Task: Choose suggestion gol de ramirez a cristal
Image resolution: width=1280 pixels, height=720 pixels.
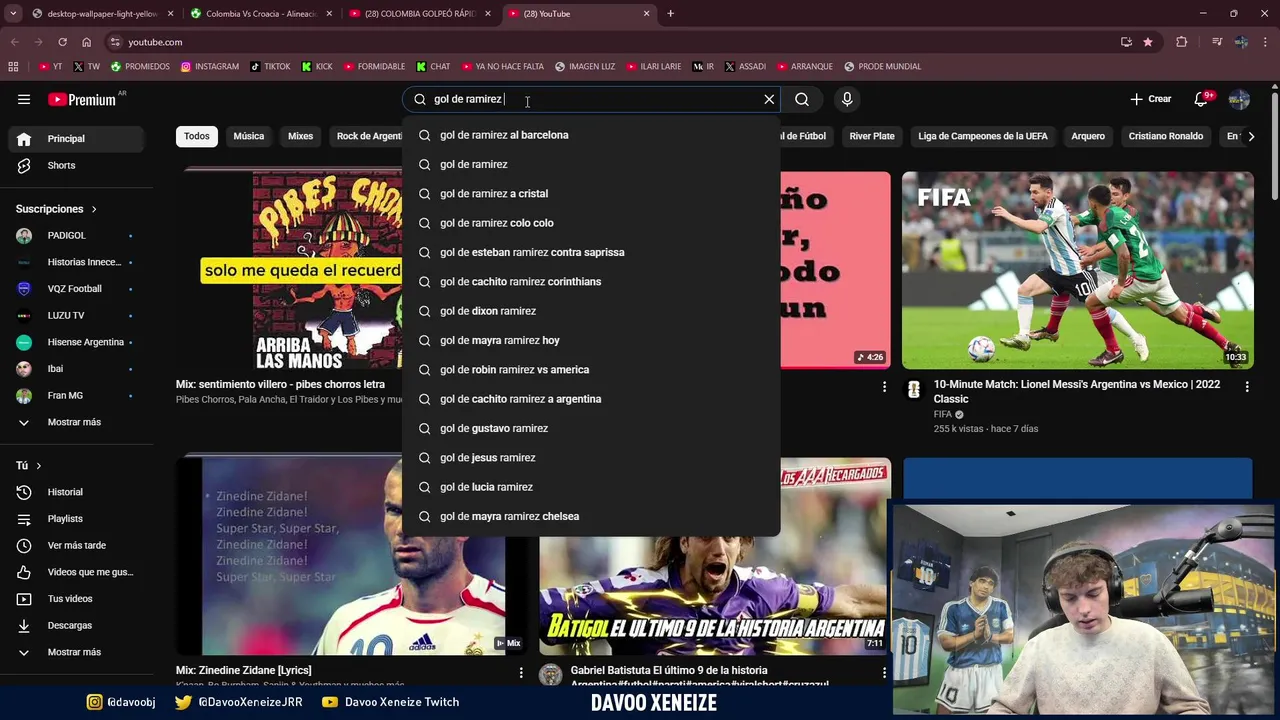Action: click(x=591, y=193)
